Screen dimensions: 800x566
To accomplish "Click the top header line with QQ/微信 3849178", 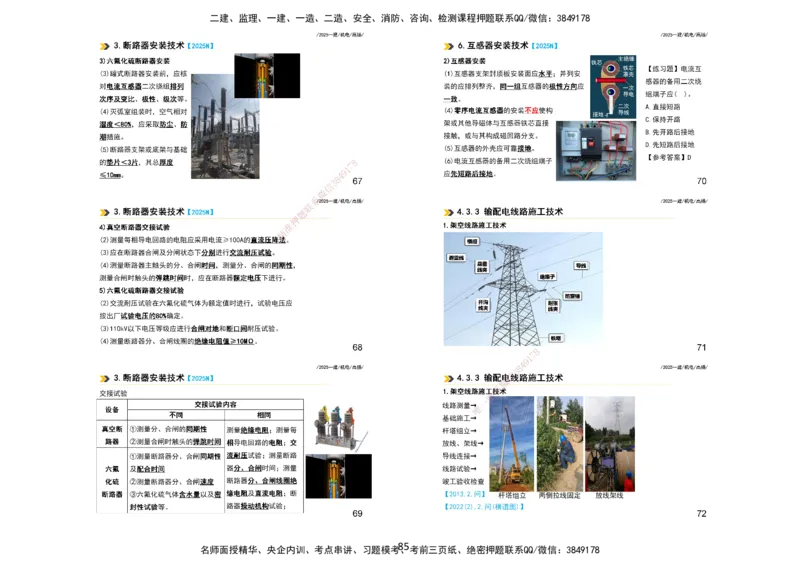I will (400, 18).
